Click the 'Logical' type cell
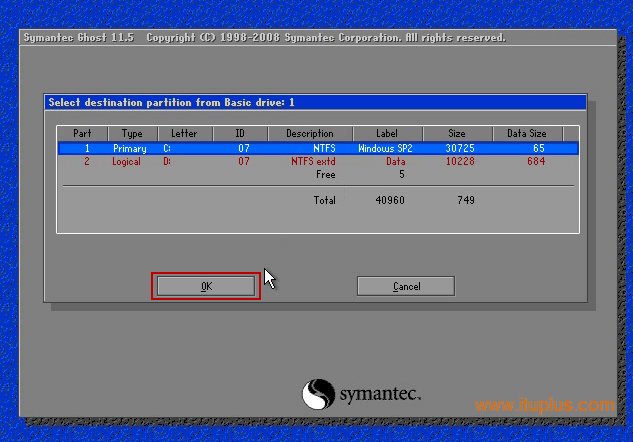 coord(126,161)
